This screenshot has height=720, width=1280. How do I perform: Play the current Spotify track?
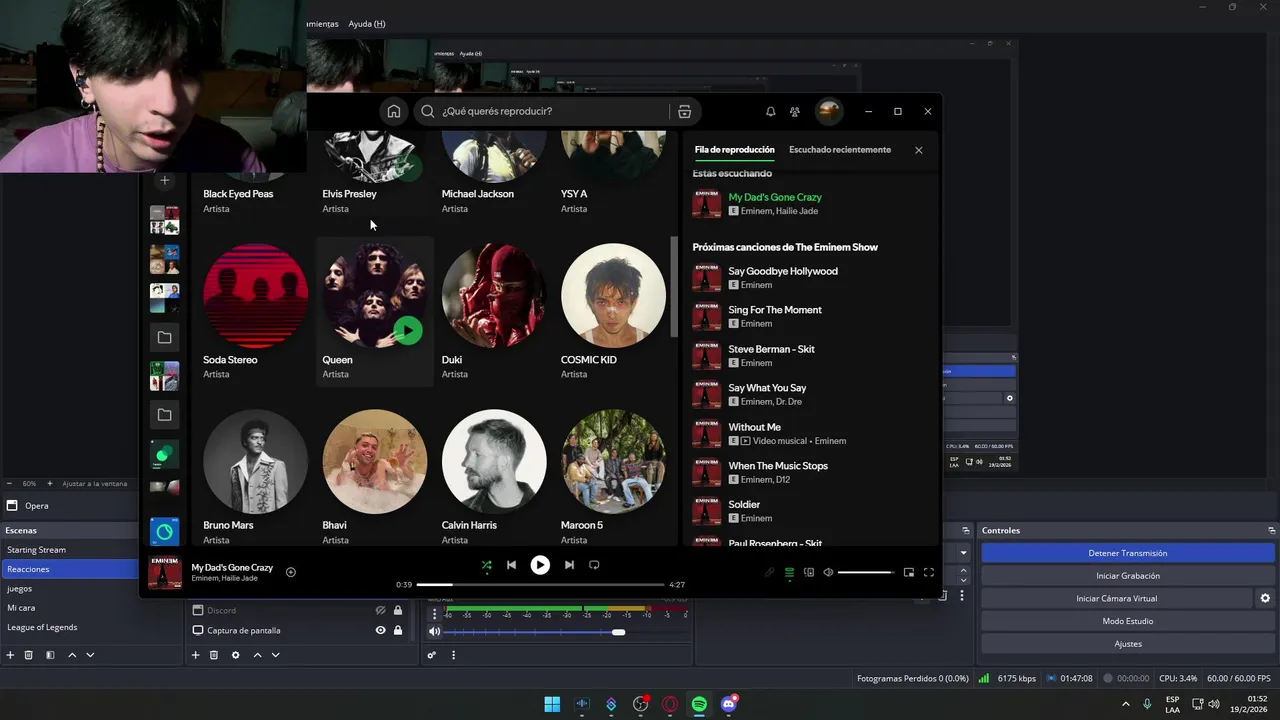point(540,565)
